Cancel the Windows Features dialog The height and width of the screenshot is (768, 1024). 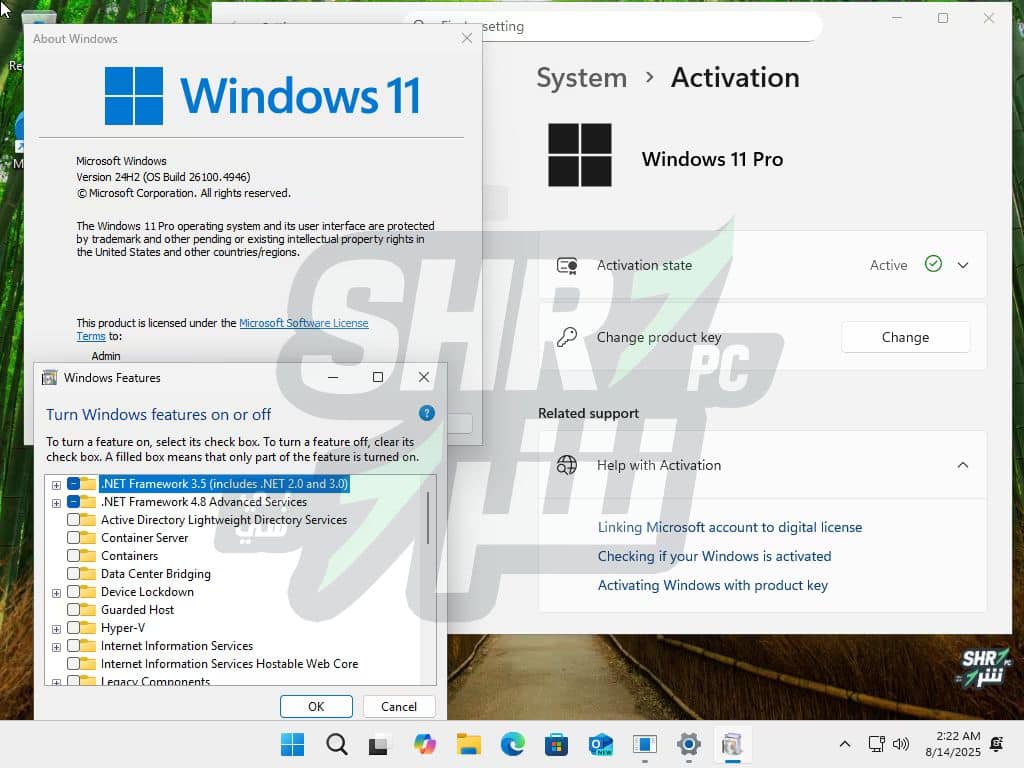(398, 707)
